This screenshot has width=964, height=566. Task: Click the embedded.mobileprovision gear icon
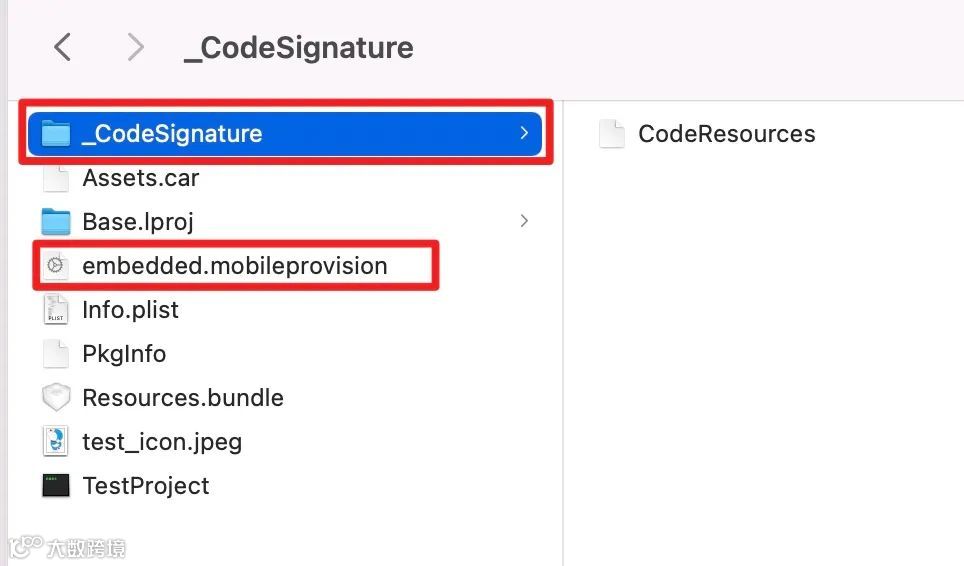56,266
